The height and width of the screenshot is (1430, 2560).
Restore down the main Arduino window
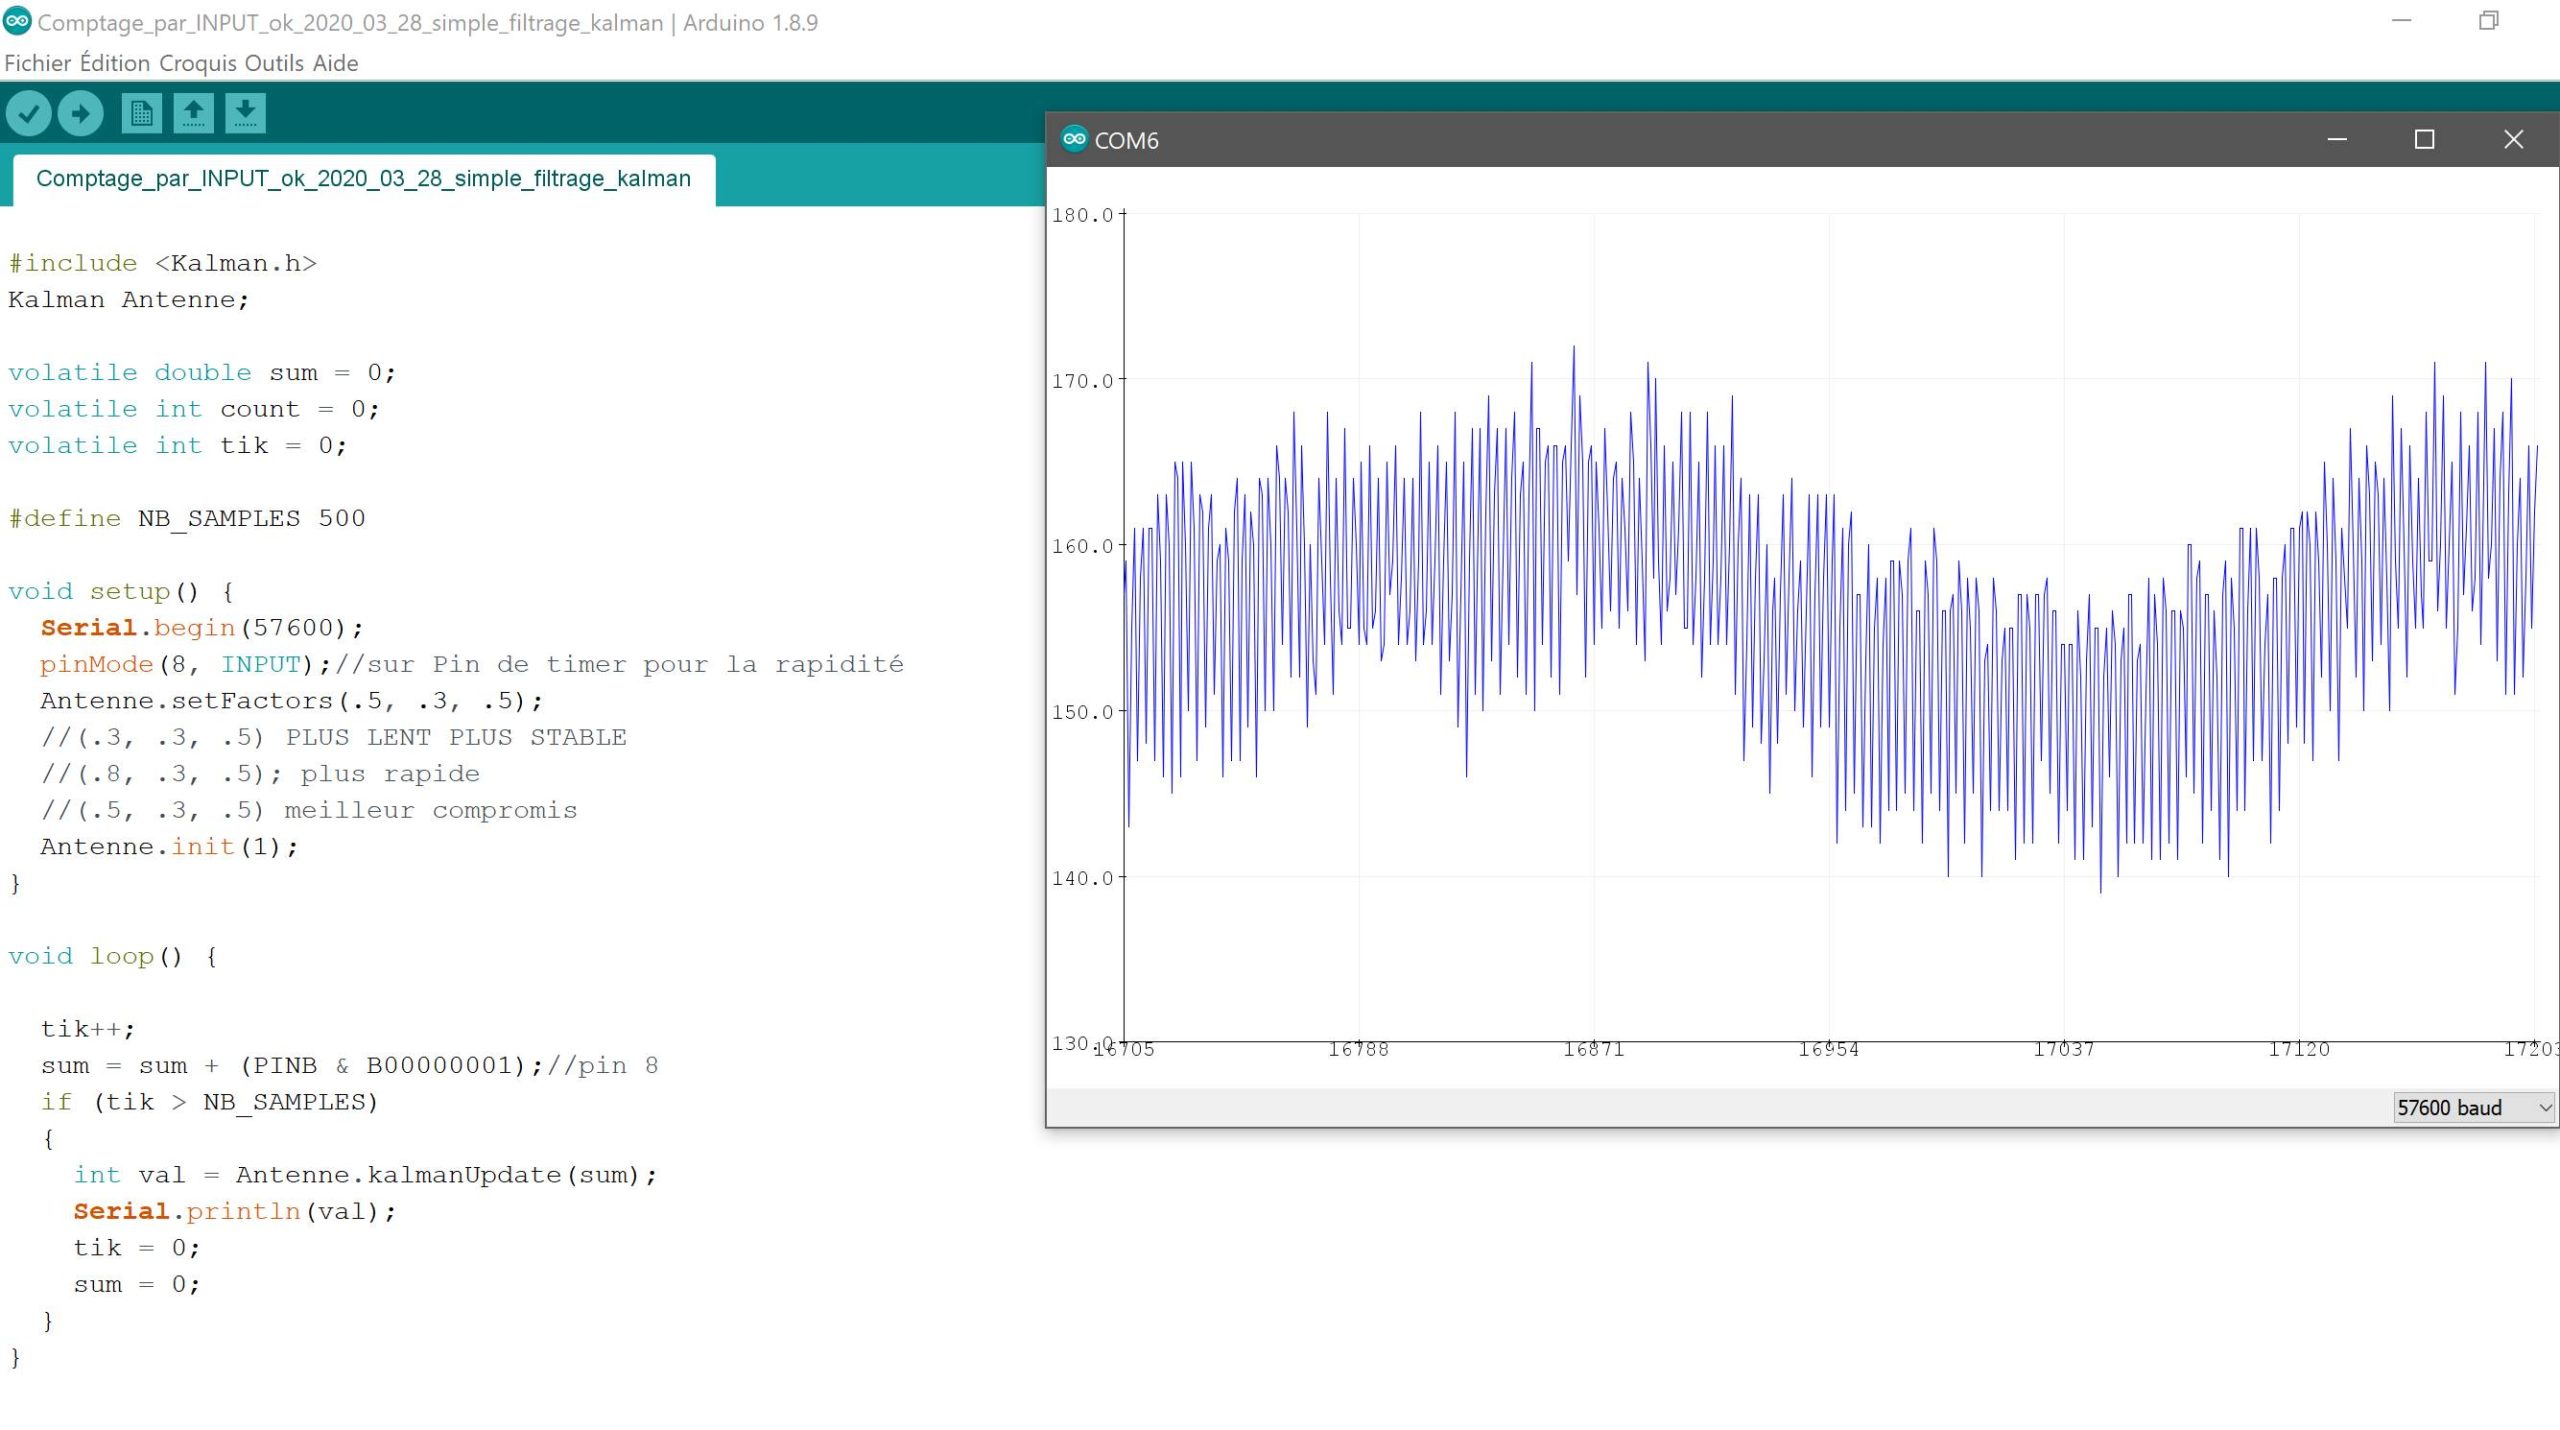tap(2488, 21)
